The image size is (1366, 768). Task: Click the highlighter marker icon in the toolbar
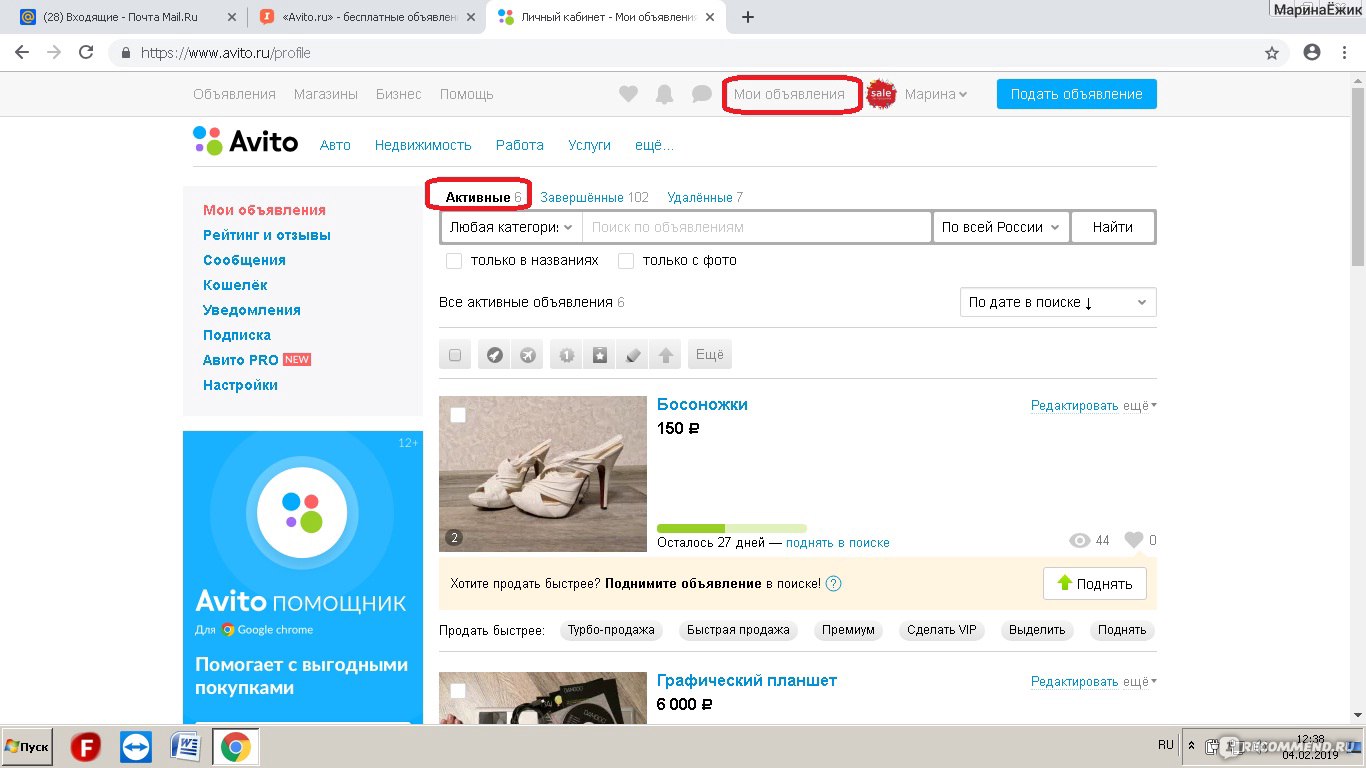633,355
